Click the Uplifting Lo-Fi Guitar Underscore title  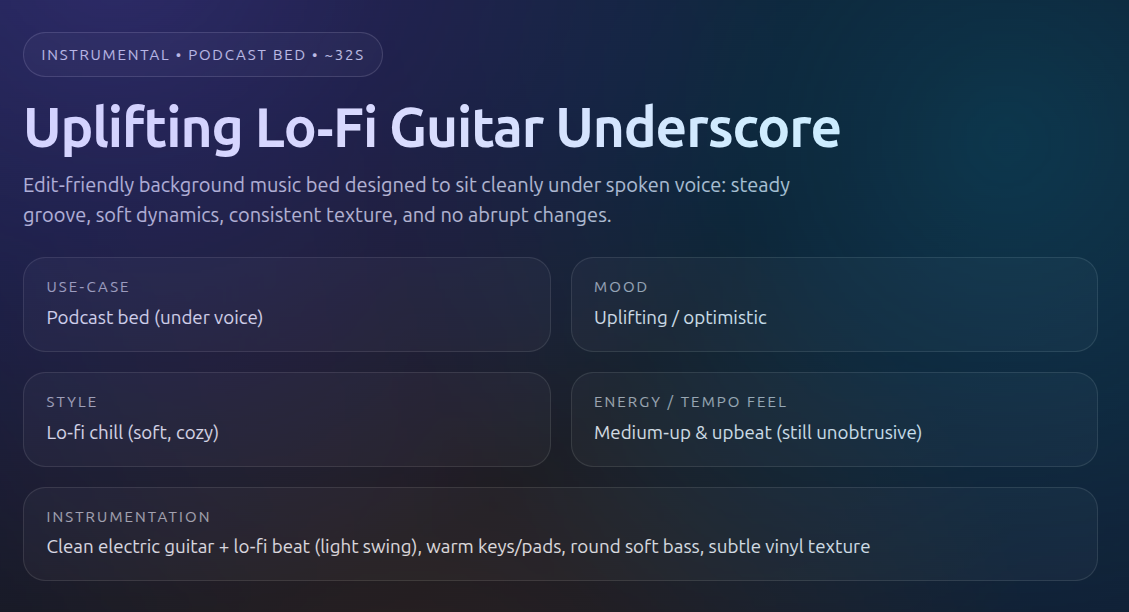[431, 129]
